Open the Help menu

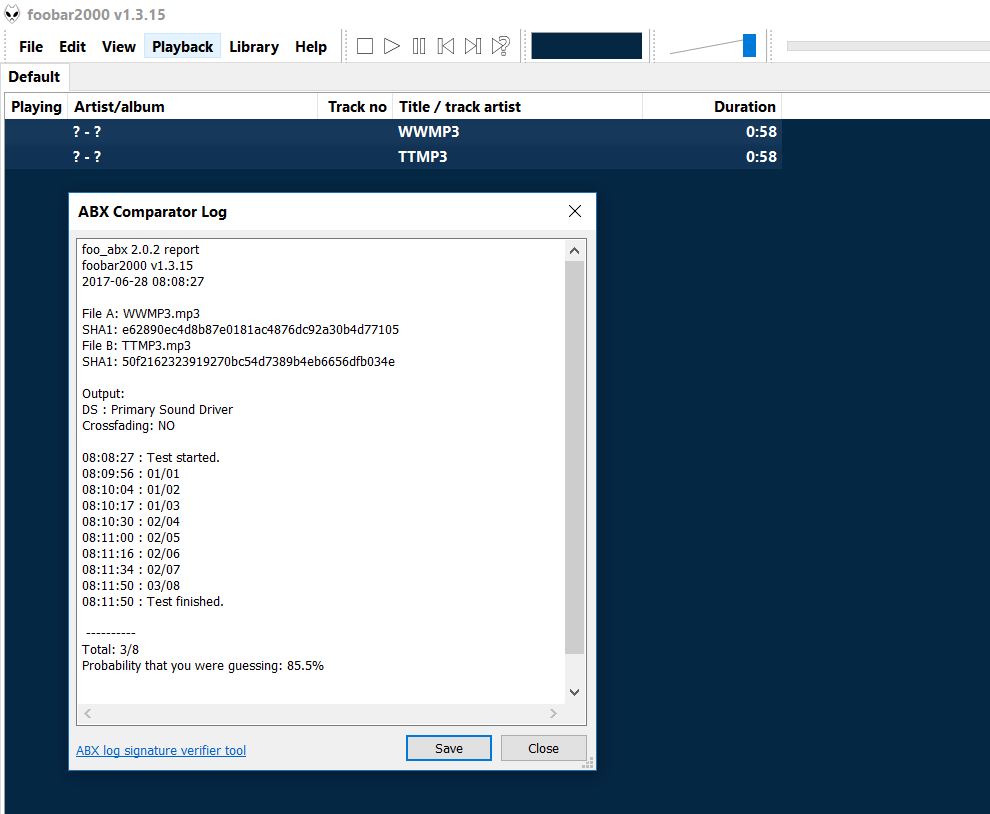click(x=311, y=47)
